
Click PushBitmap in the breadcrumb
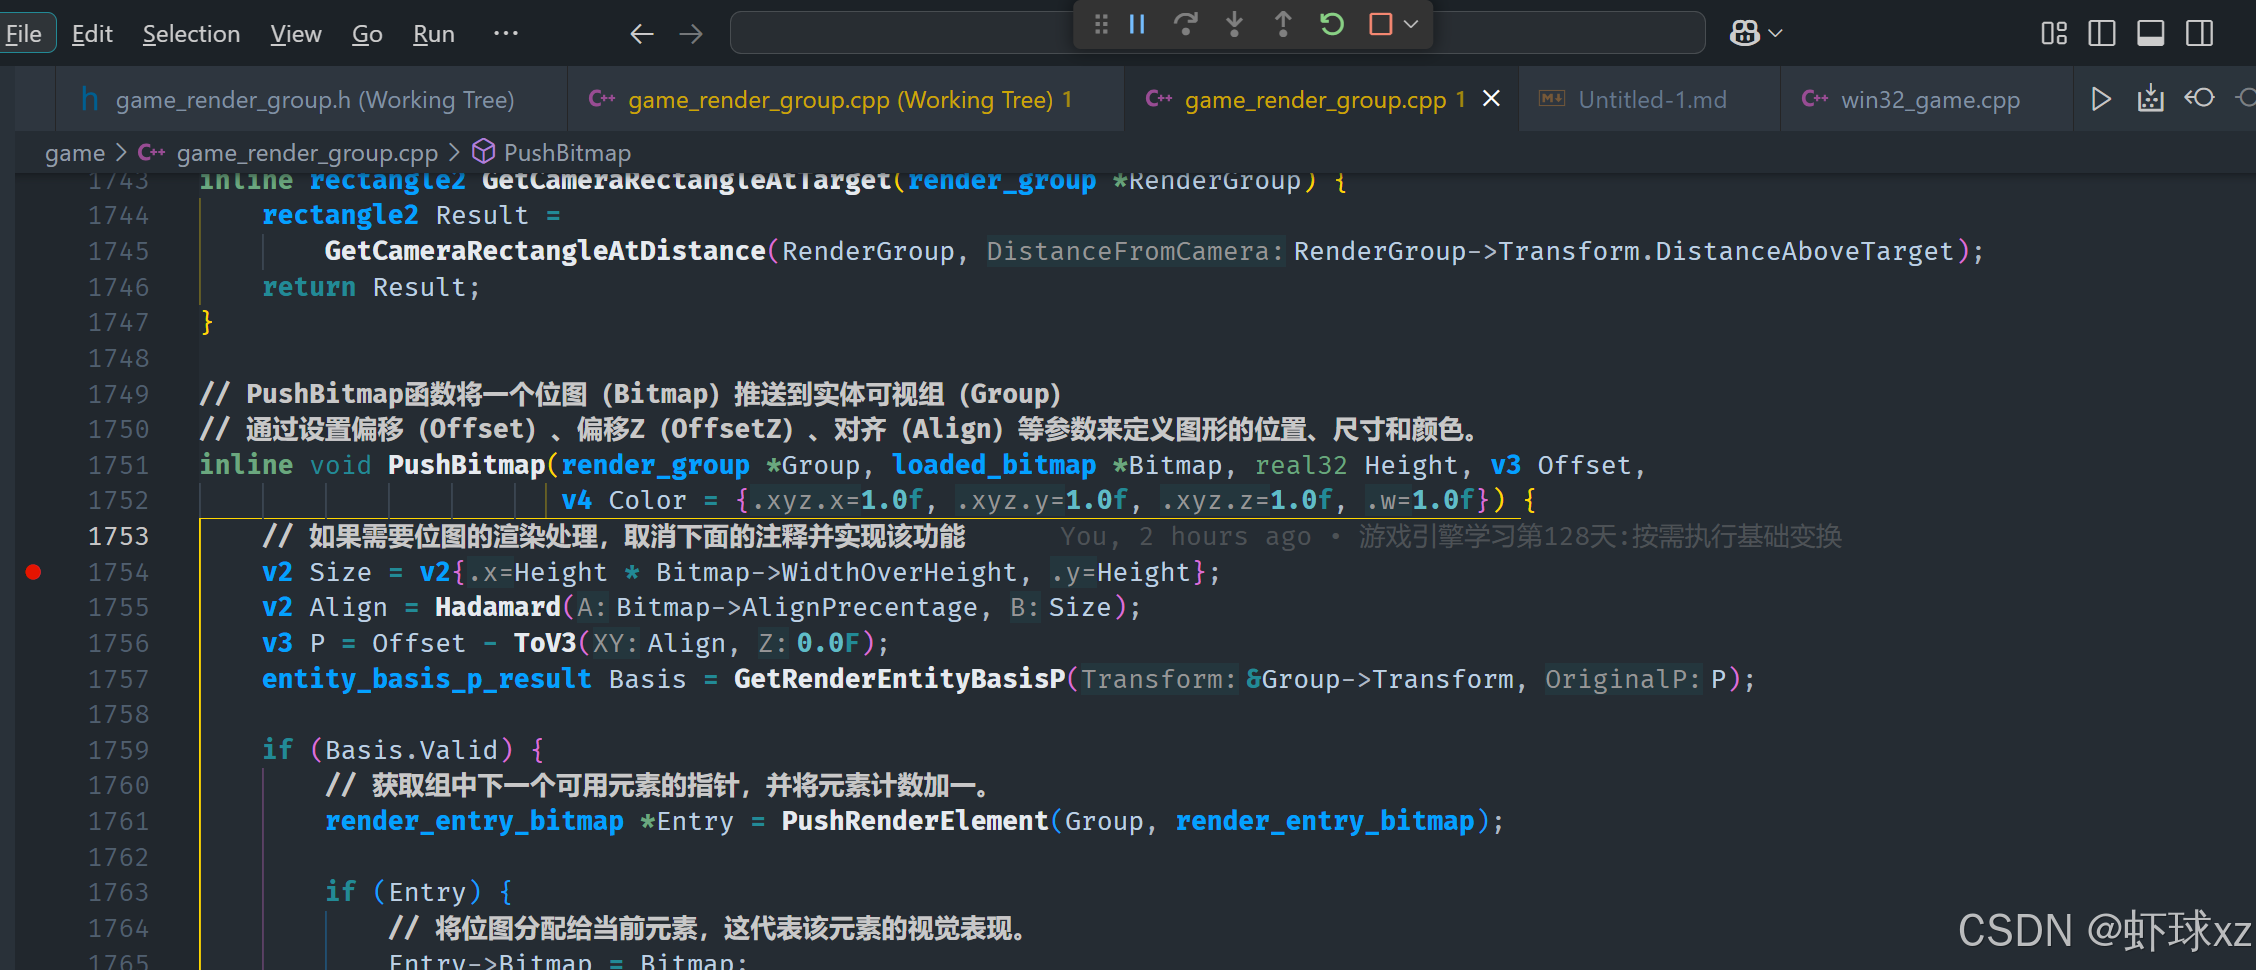(x=566, y=153)
